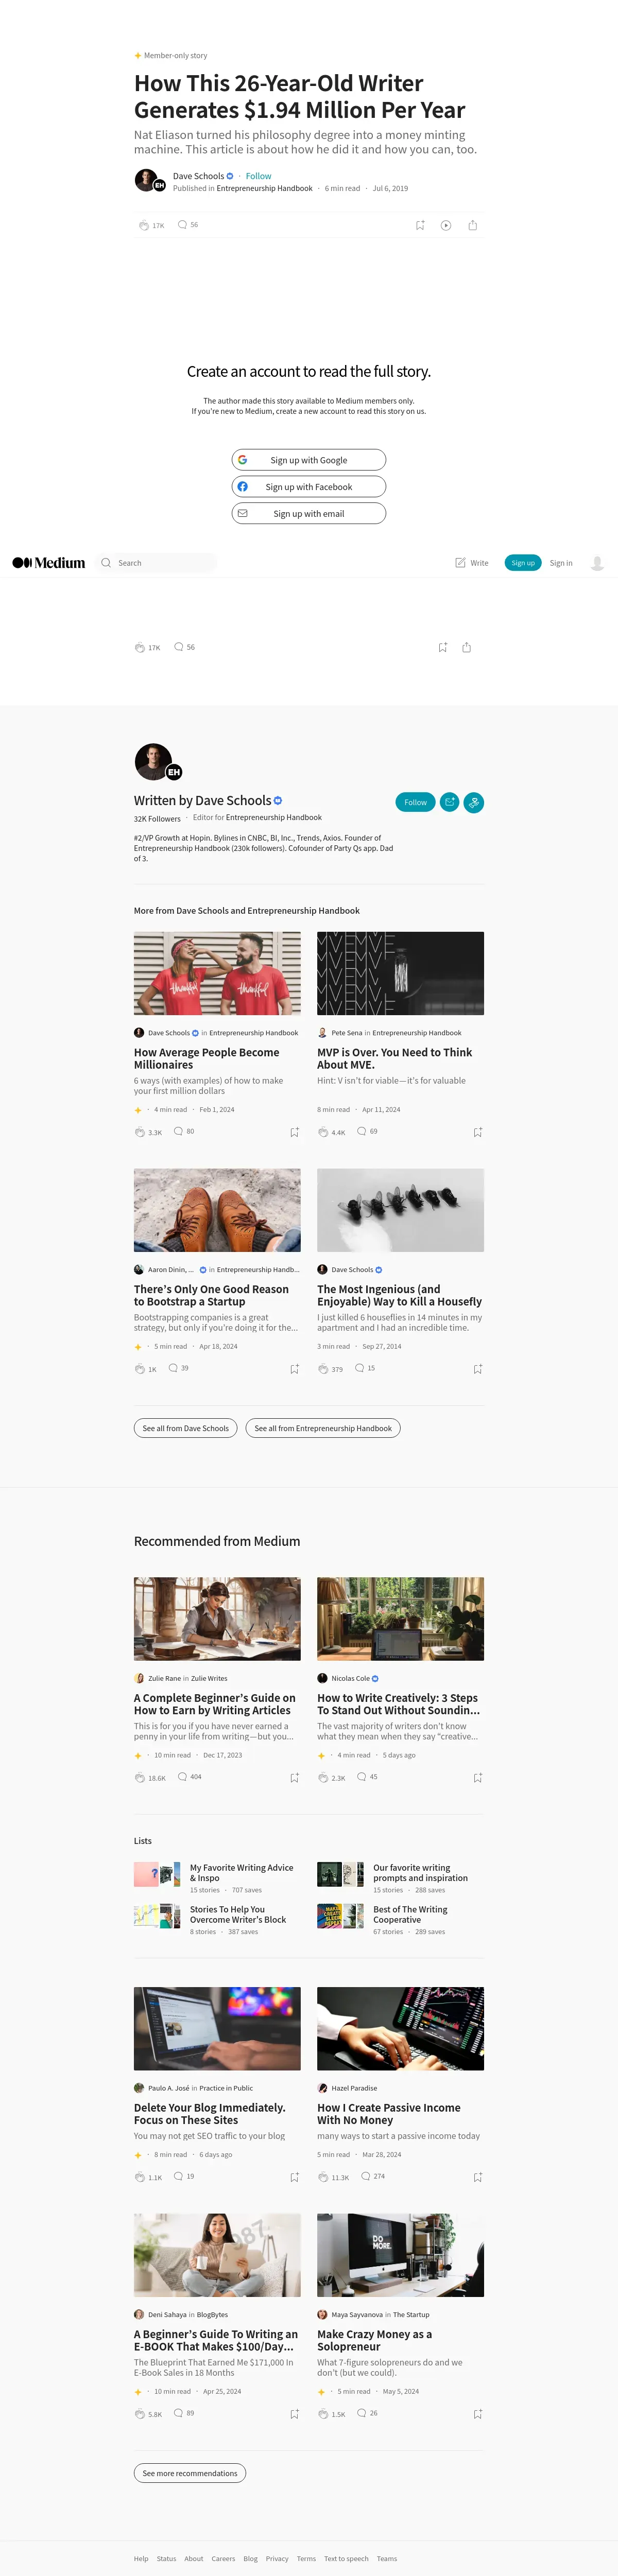
Task: Sign up with email
Action: (309, 514)
